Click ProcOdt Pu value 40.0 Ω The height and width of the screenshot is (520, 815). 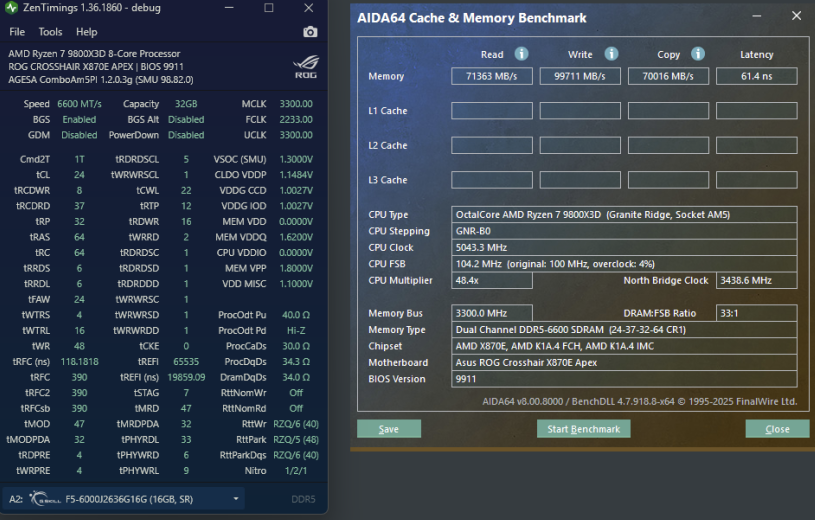pos(296,315)
